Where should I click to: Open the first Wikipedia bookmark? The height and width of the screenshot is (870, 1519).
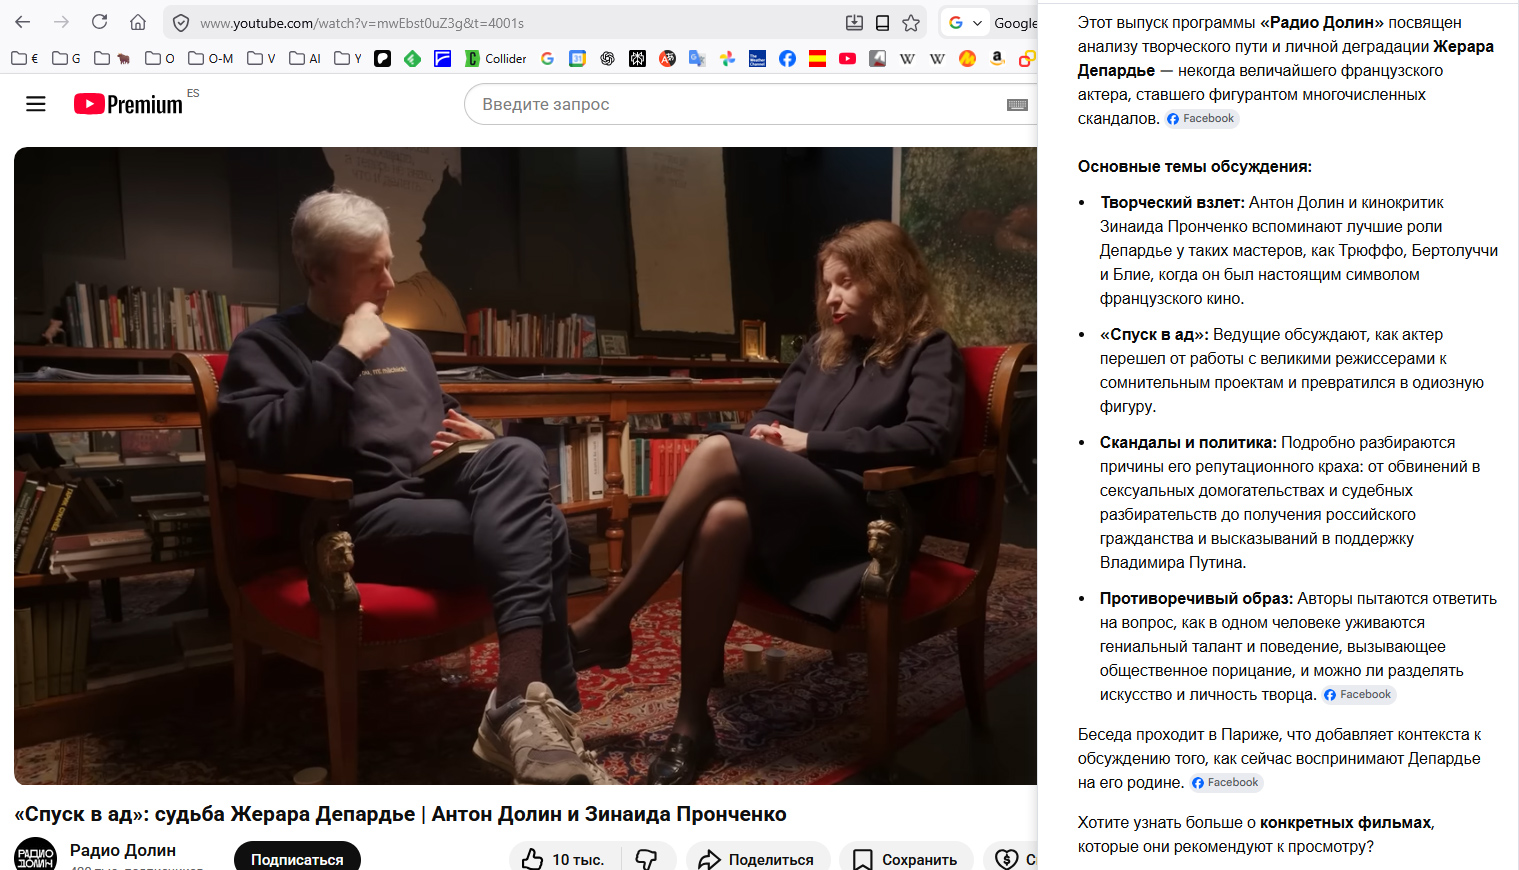click(907, 58)
